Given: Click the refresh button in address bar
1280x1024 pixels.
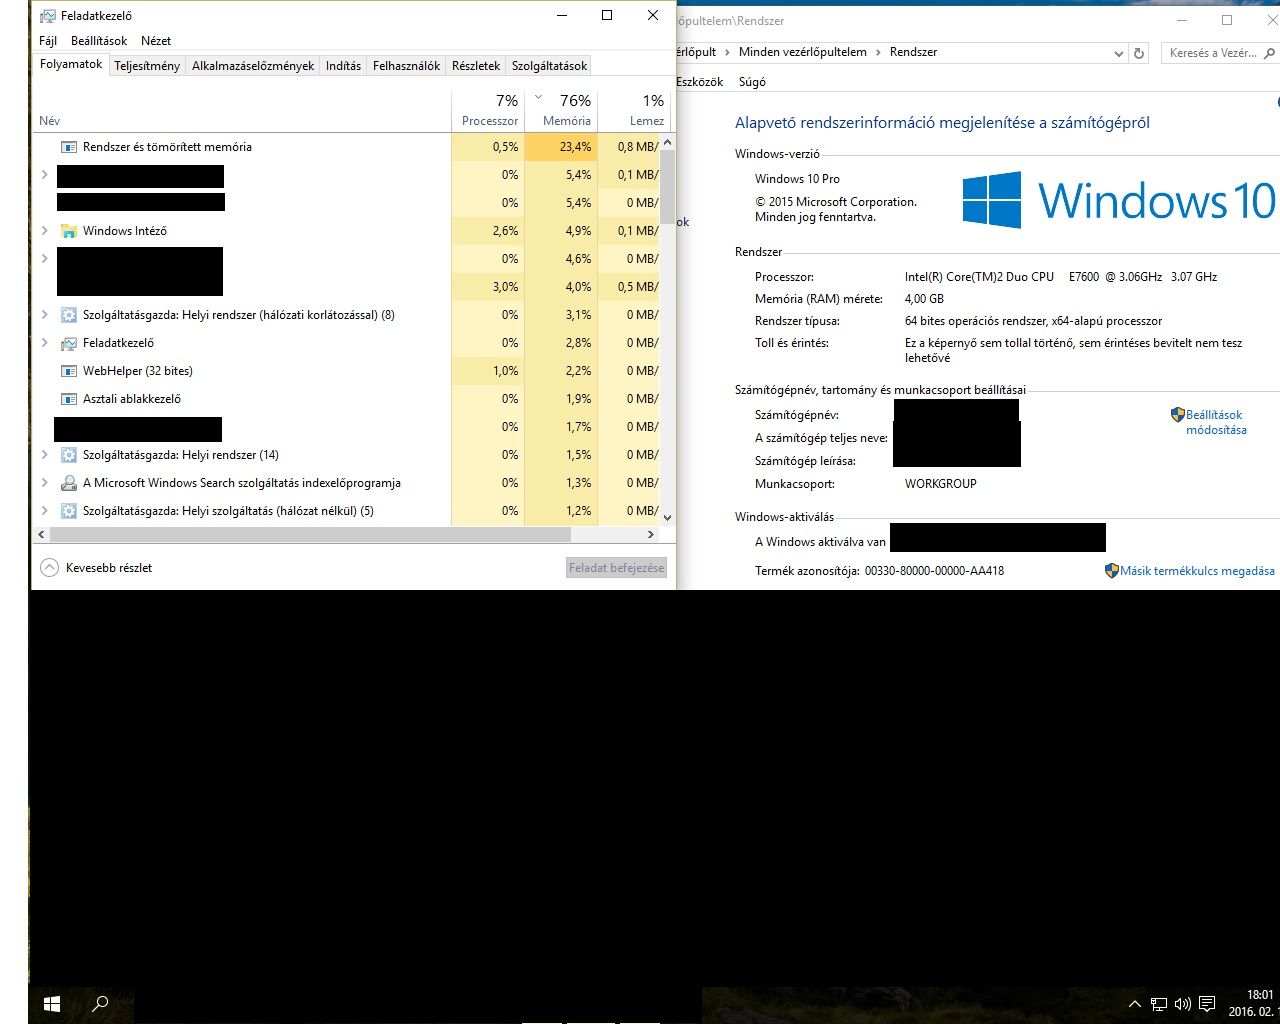Looking at the screenshot, I should [x=1139, y=53].
